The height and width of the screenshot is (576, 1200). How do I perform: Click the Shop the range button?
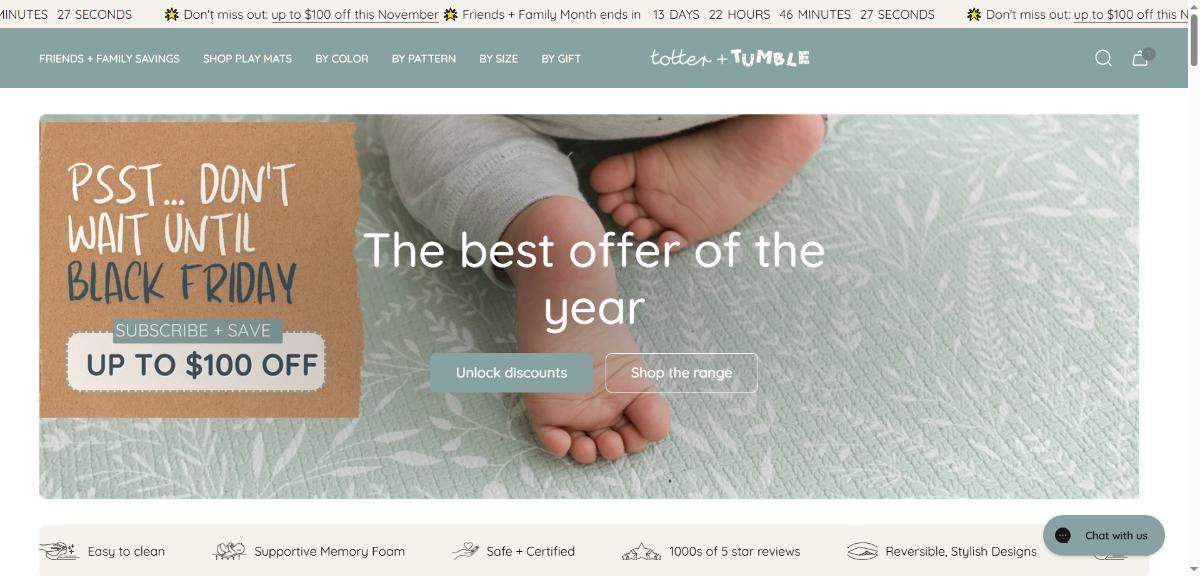(x=681, y=373)
